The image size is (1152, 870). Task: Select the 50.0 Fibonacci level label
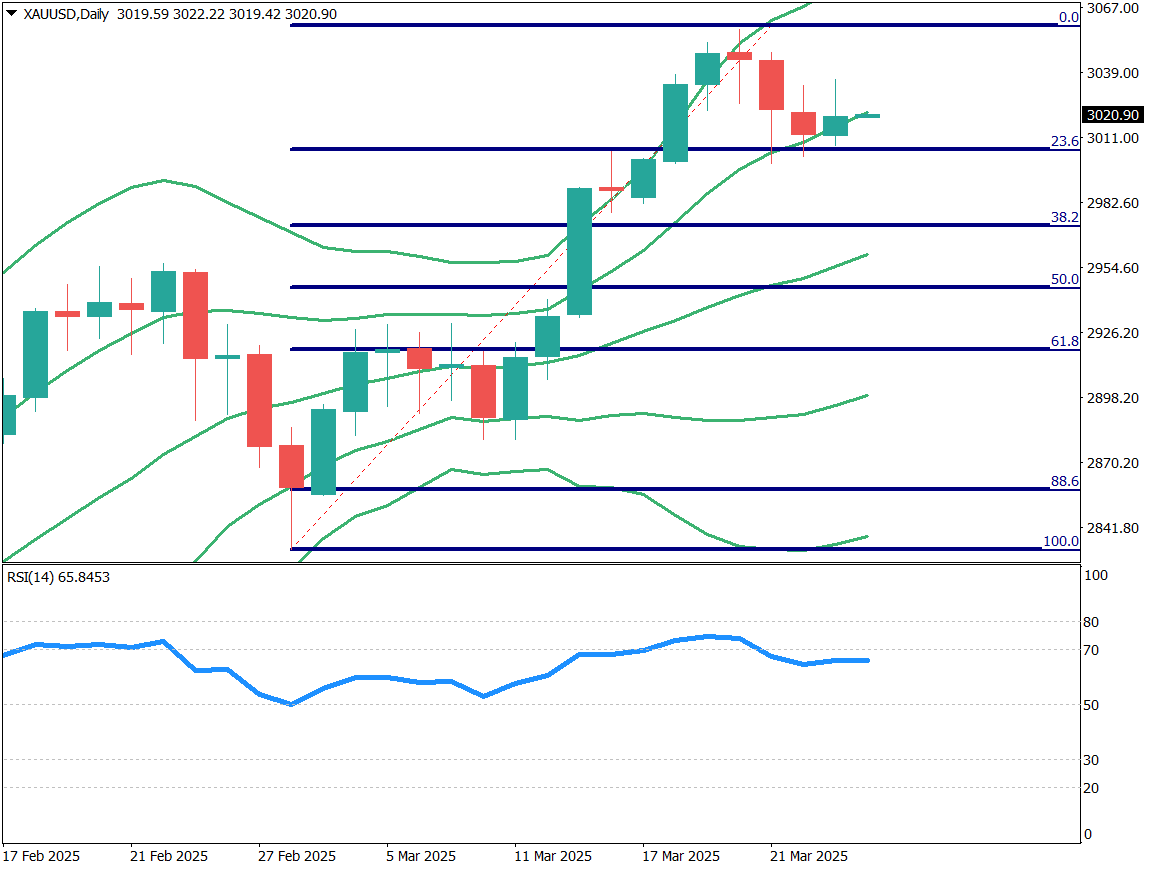pyautogui.click(x=1065, y=279)
